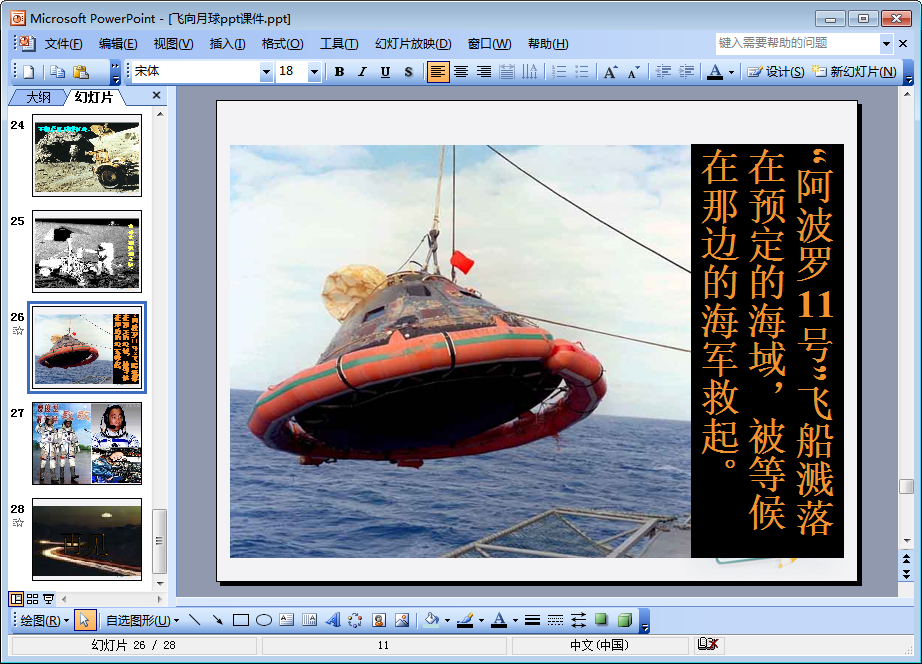Open the 格式(O) menu
The image size is (922, 664).
(282, 44)
